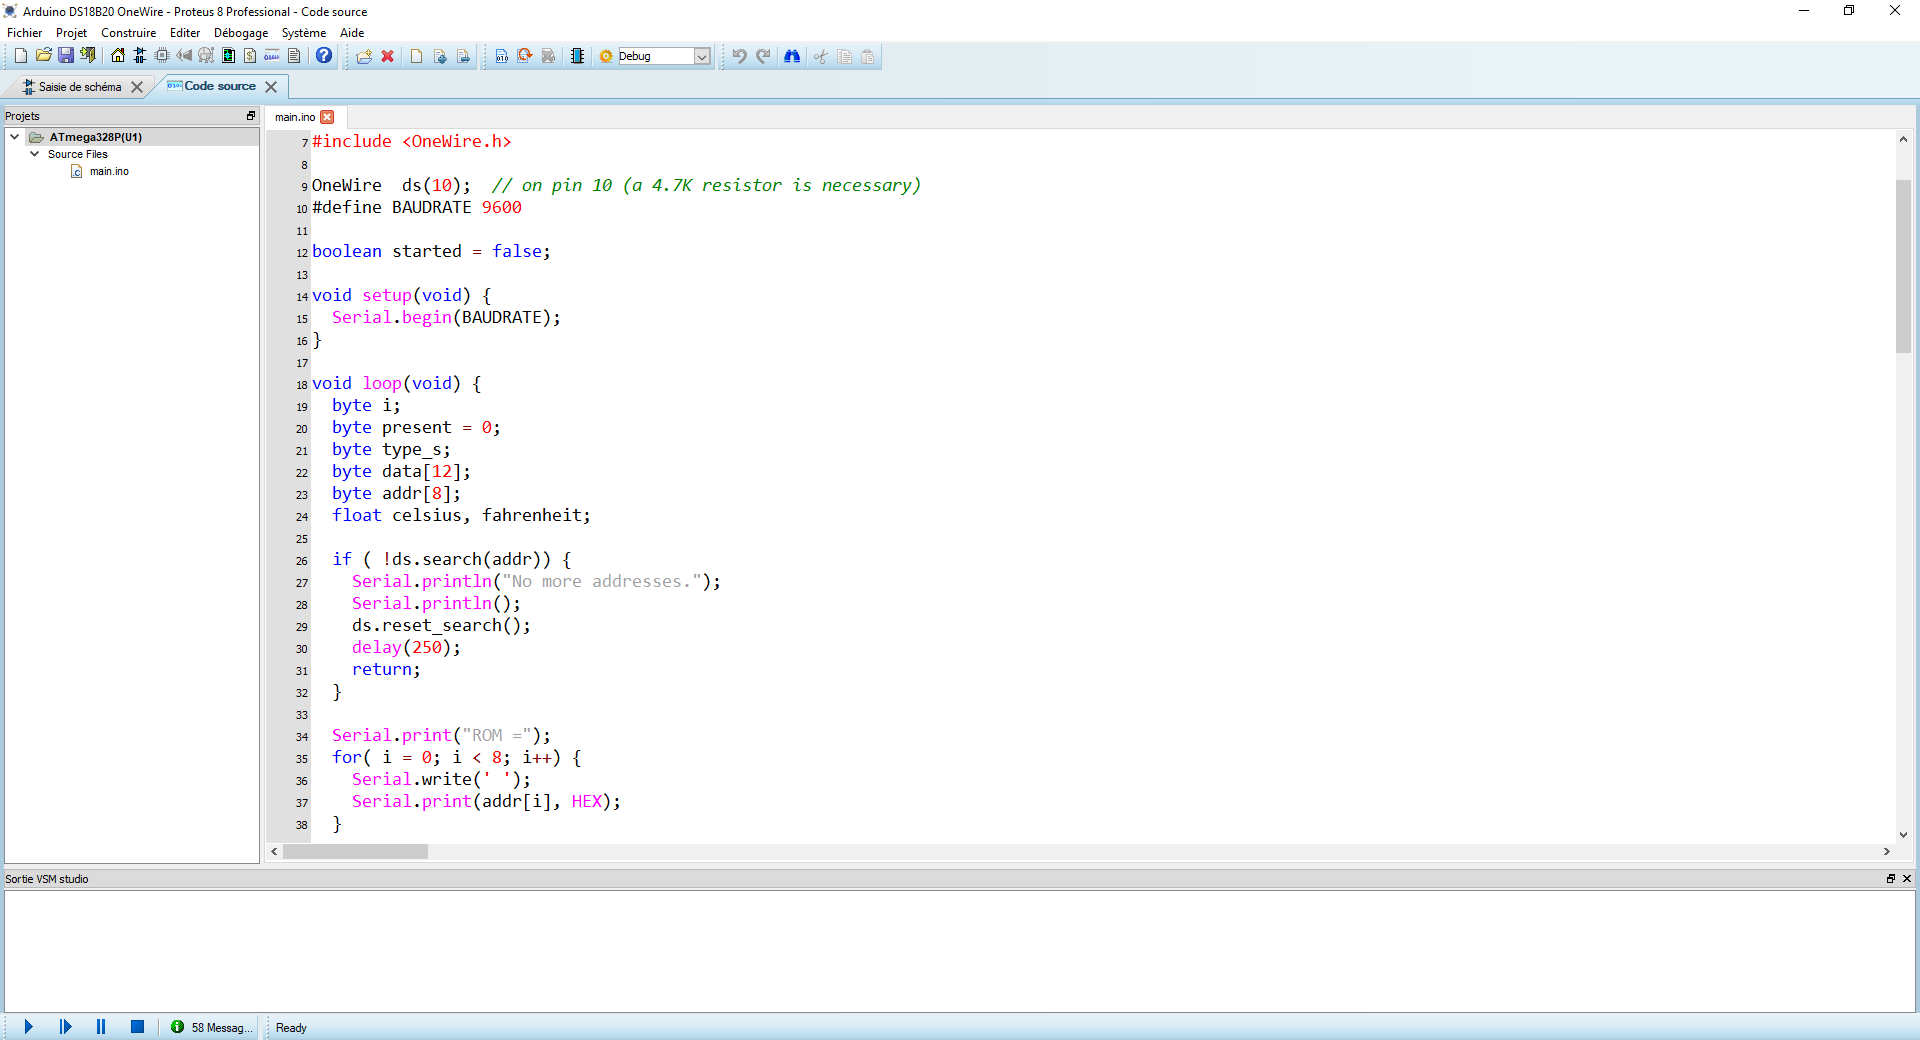
Task: Click the horizontal scrollbar thumb of editor
Action: pos(355,852)
